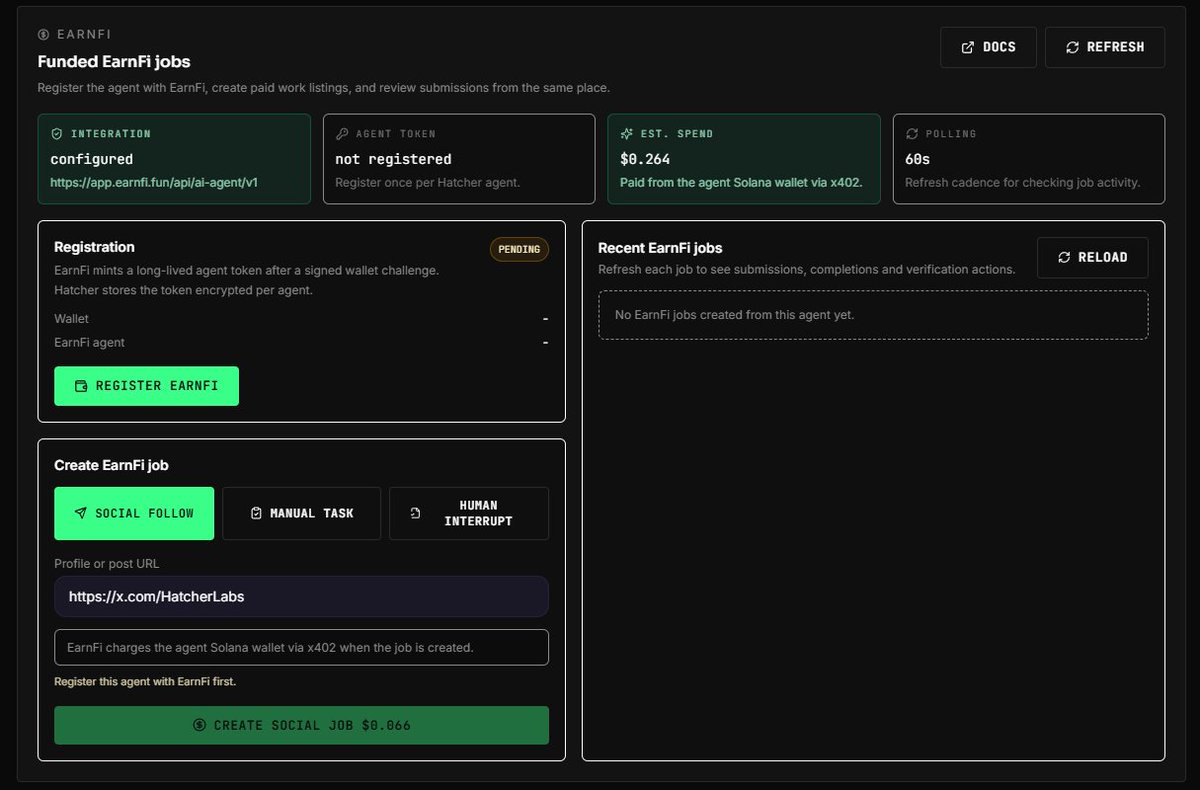Click 'Refresh cadence for checking job activity.' text
Viewport: 1200px width, 790px height.
point(1022,183)
